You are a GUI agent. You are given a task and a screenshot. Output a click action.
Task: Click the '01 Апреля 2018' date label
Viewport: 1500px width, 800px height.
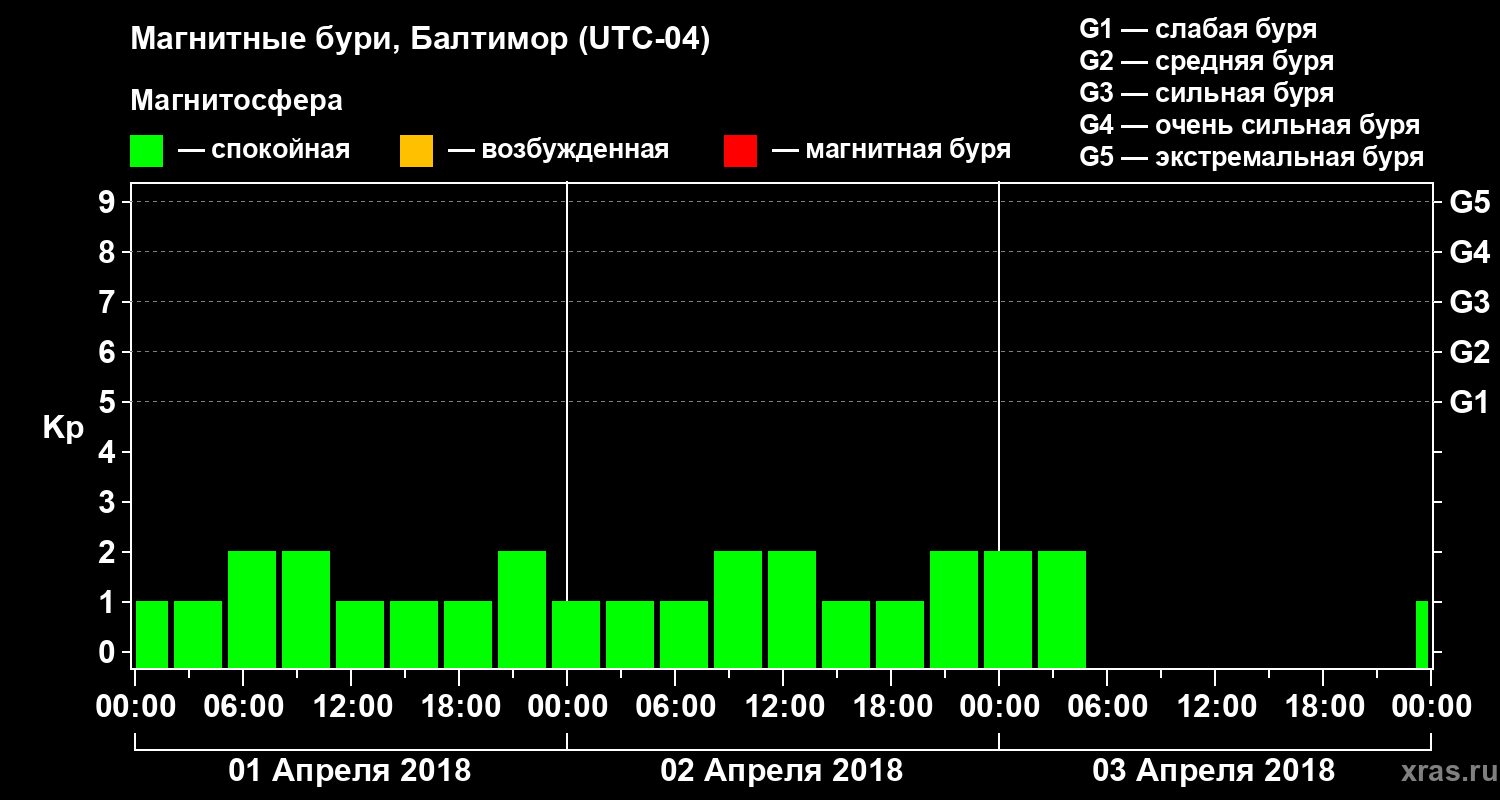[350, 771]
